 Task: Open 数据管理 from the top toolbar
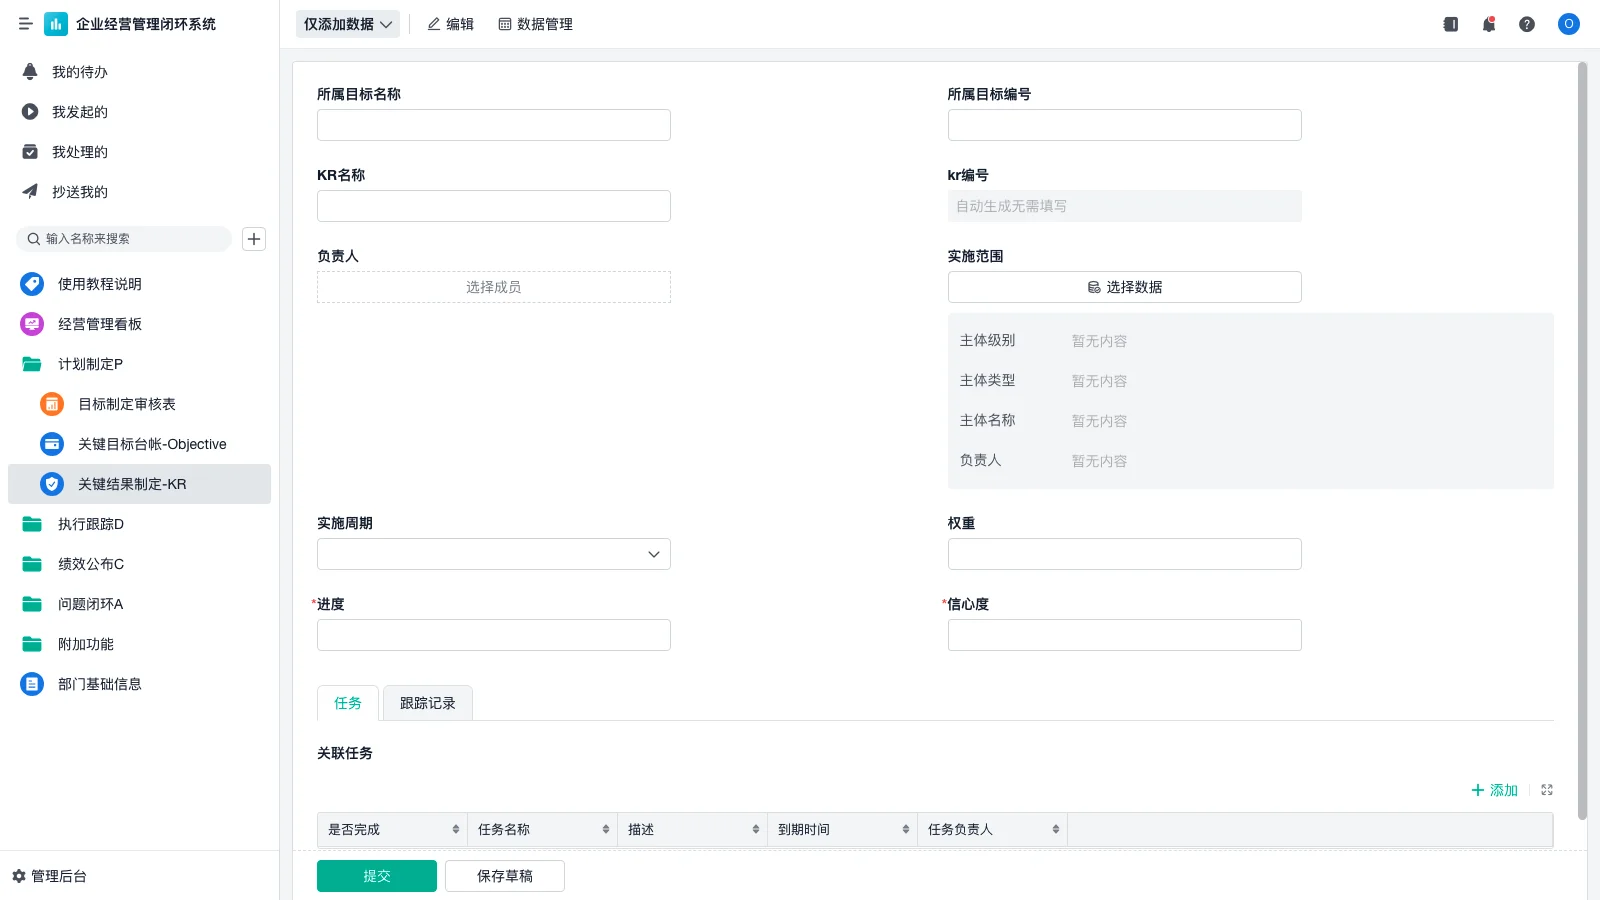535,24
